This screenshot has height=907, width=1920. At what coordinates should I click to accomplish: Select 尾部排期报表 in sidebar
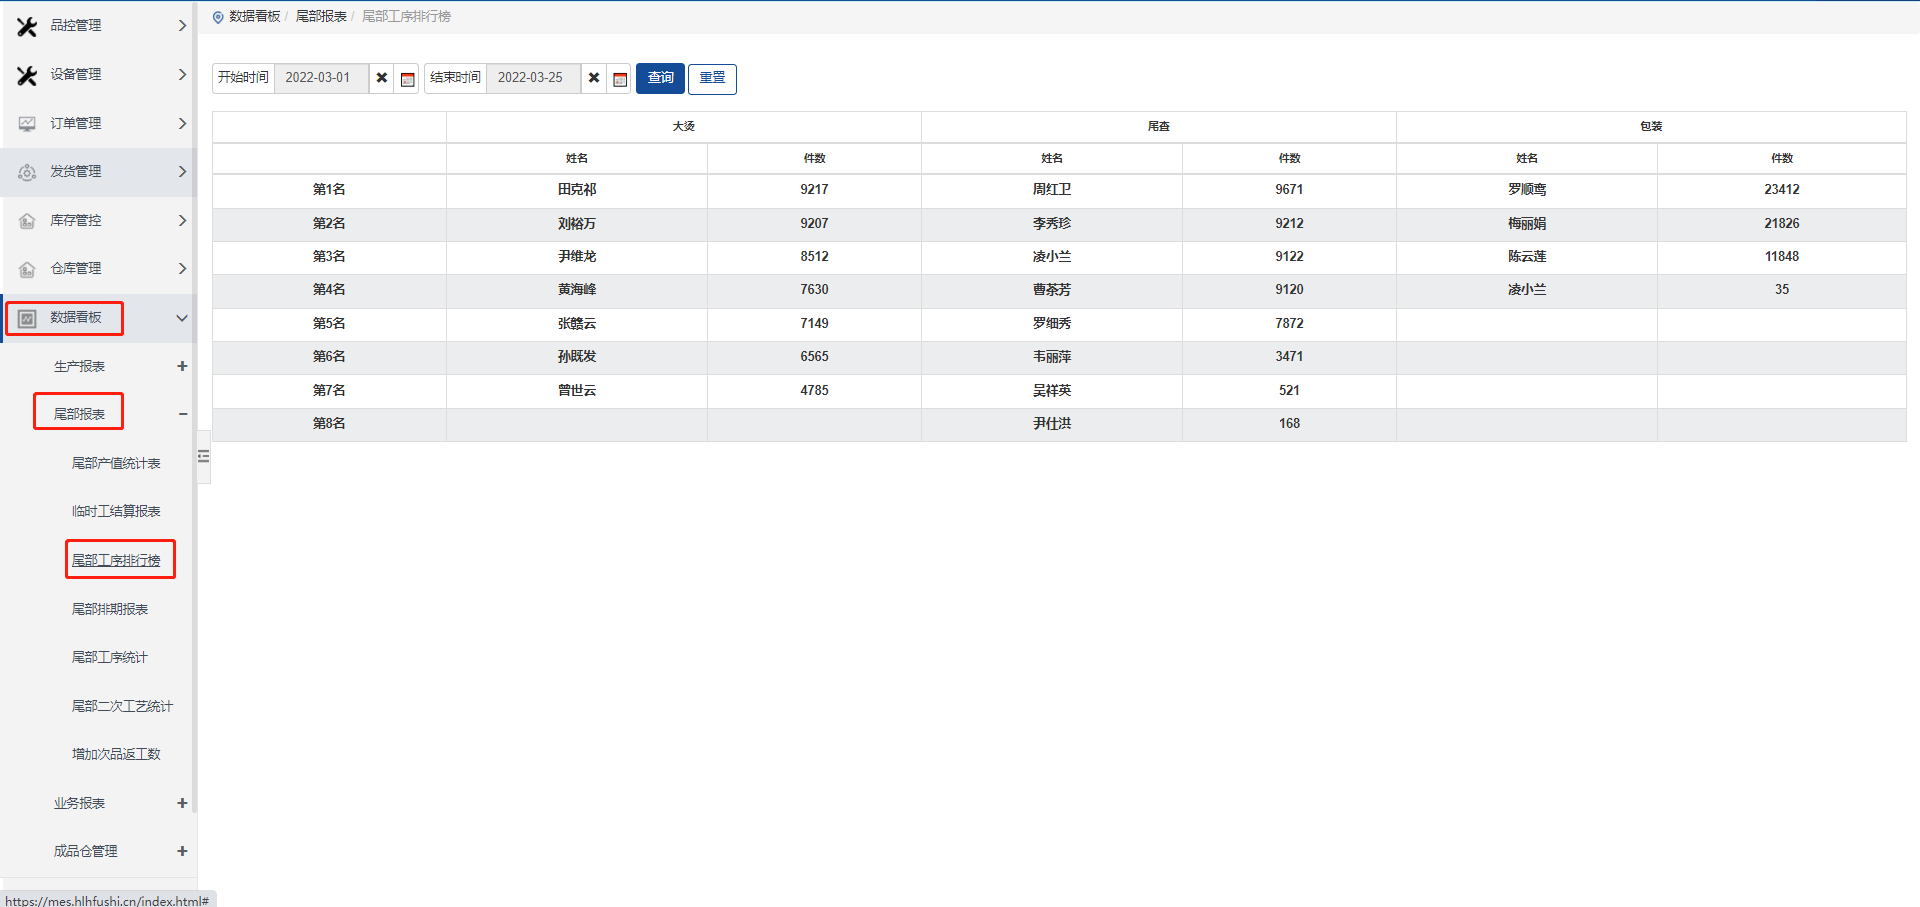point(110,609)
